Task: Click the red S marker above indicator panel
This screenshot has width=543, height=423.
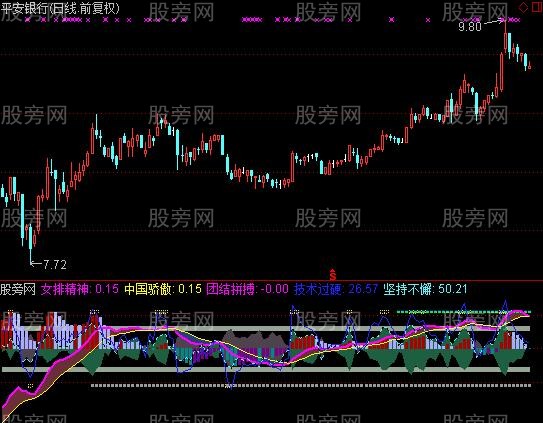Action: (332, 274)
